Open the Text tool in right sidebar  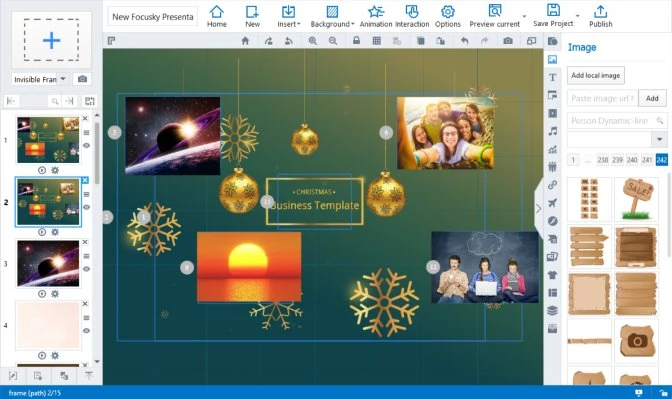click(x=552, y=78)
